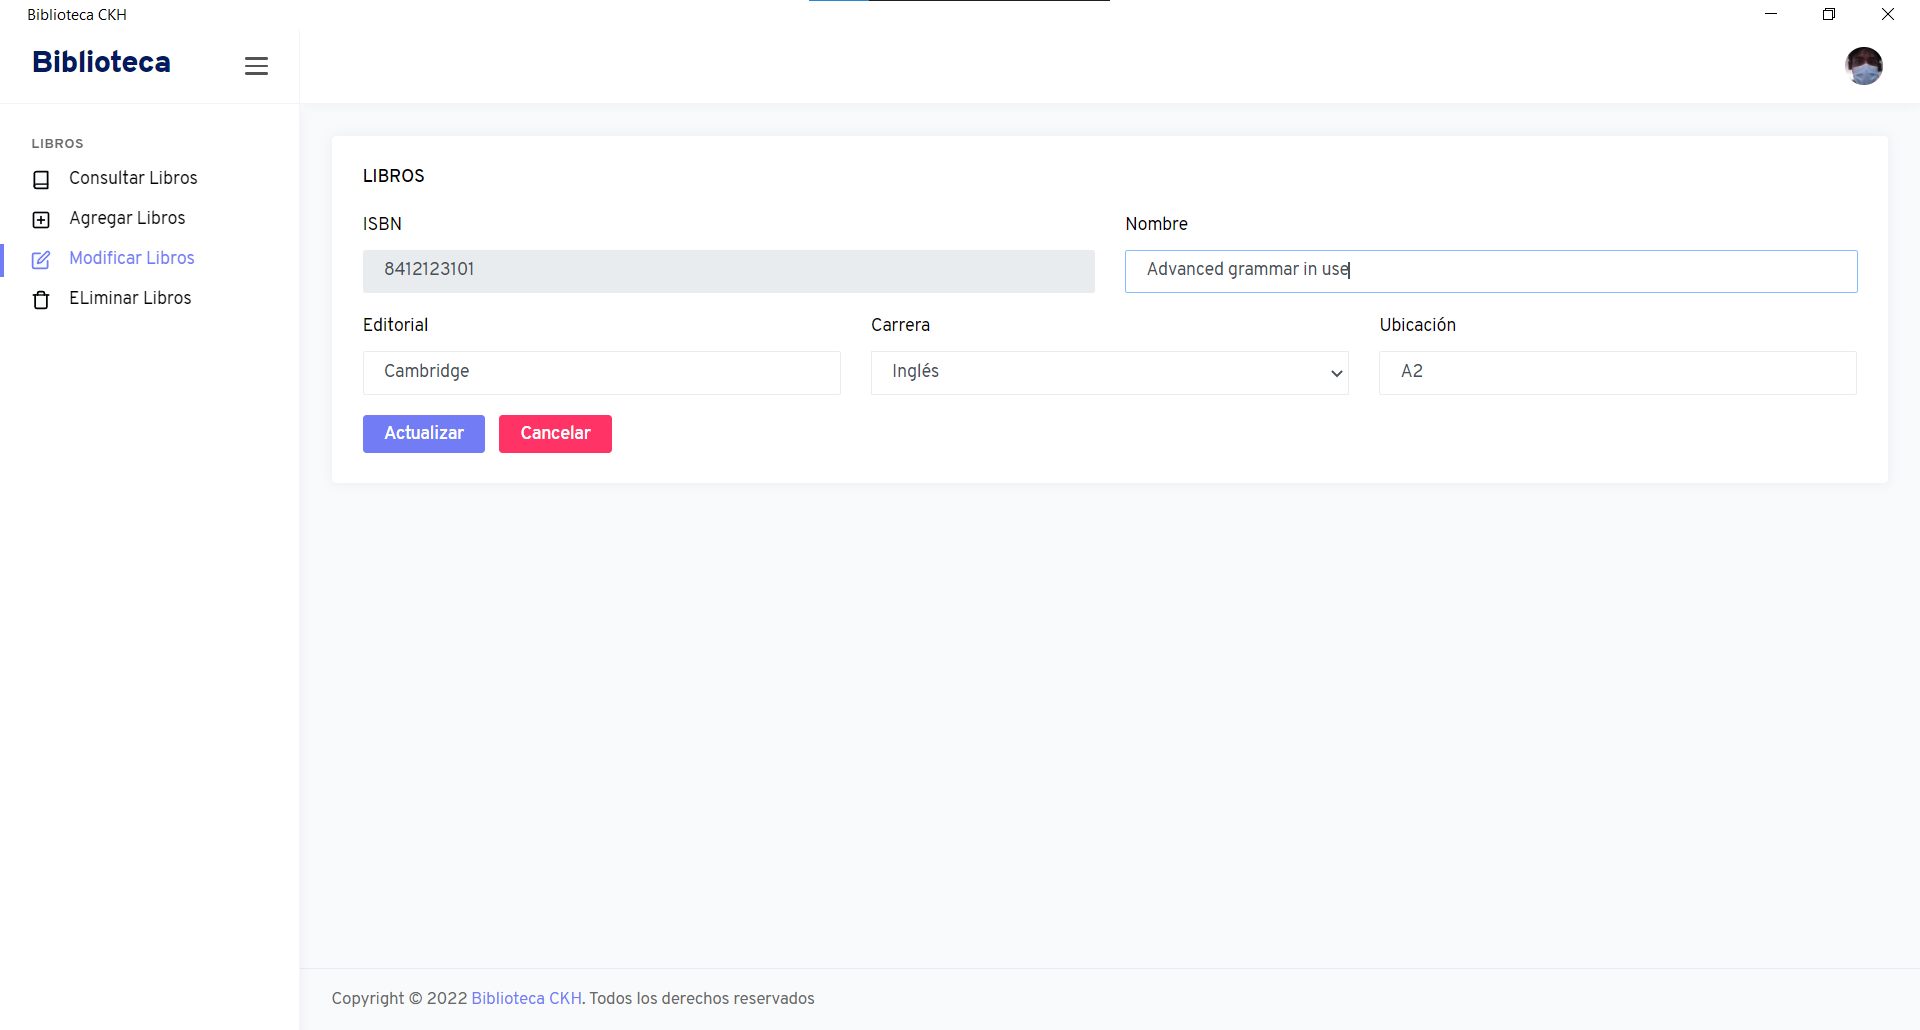Image resolution: width=1920 pixels, height=1030 pixels.
Task: Open the sidebar hamburger menu
Action: tap(256, 65)
